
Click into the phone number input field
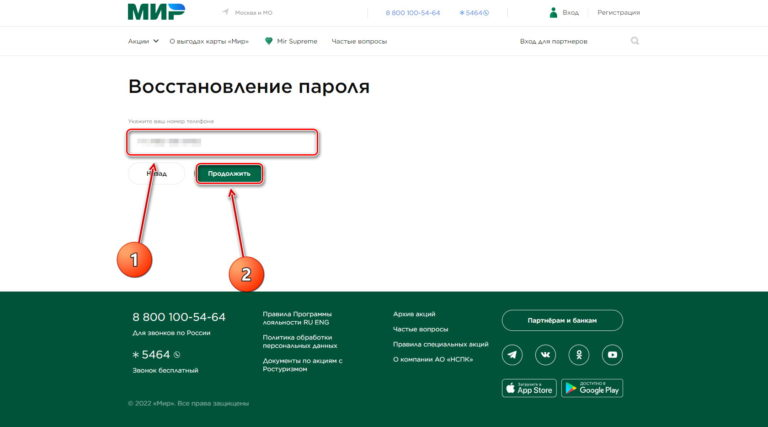222,143
